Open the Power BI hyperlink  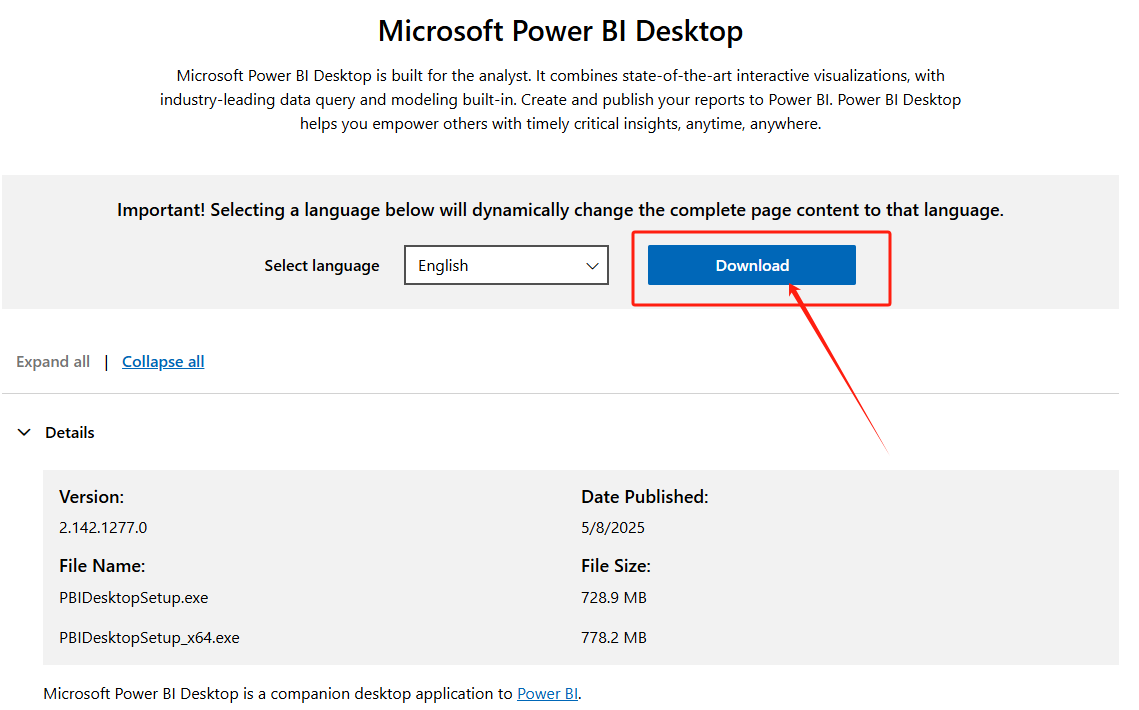pos(548,693)
